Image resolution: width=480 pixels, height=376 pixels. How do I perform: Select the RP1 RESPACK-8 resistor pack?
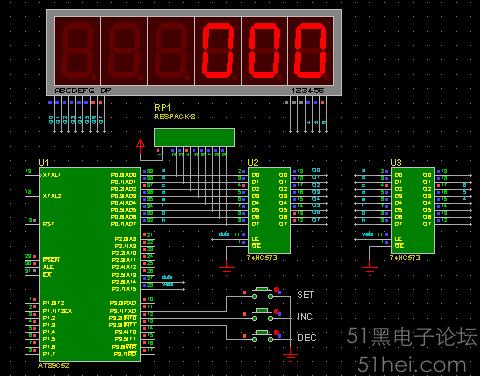click(x=194, y=137)
